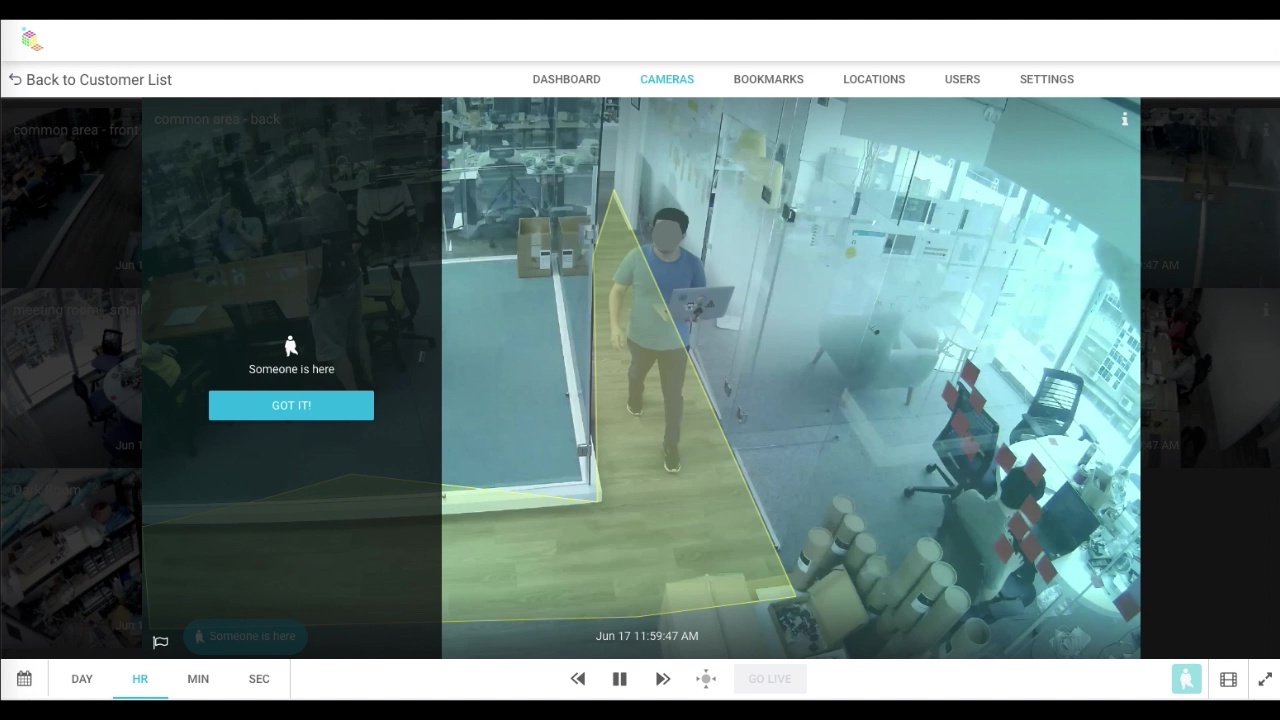This screenshot has height=720, width=1280.
Task: Click Back to Customer List link
Action: pyautogui.click(x=90, y=80)
